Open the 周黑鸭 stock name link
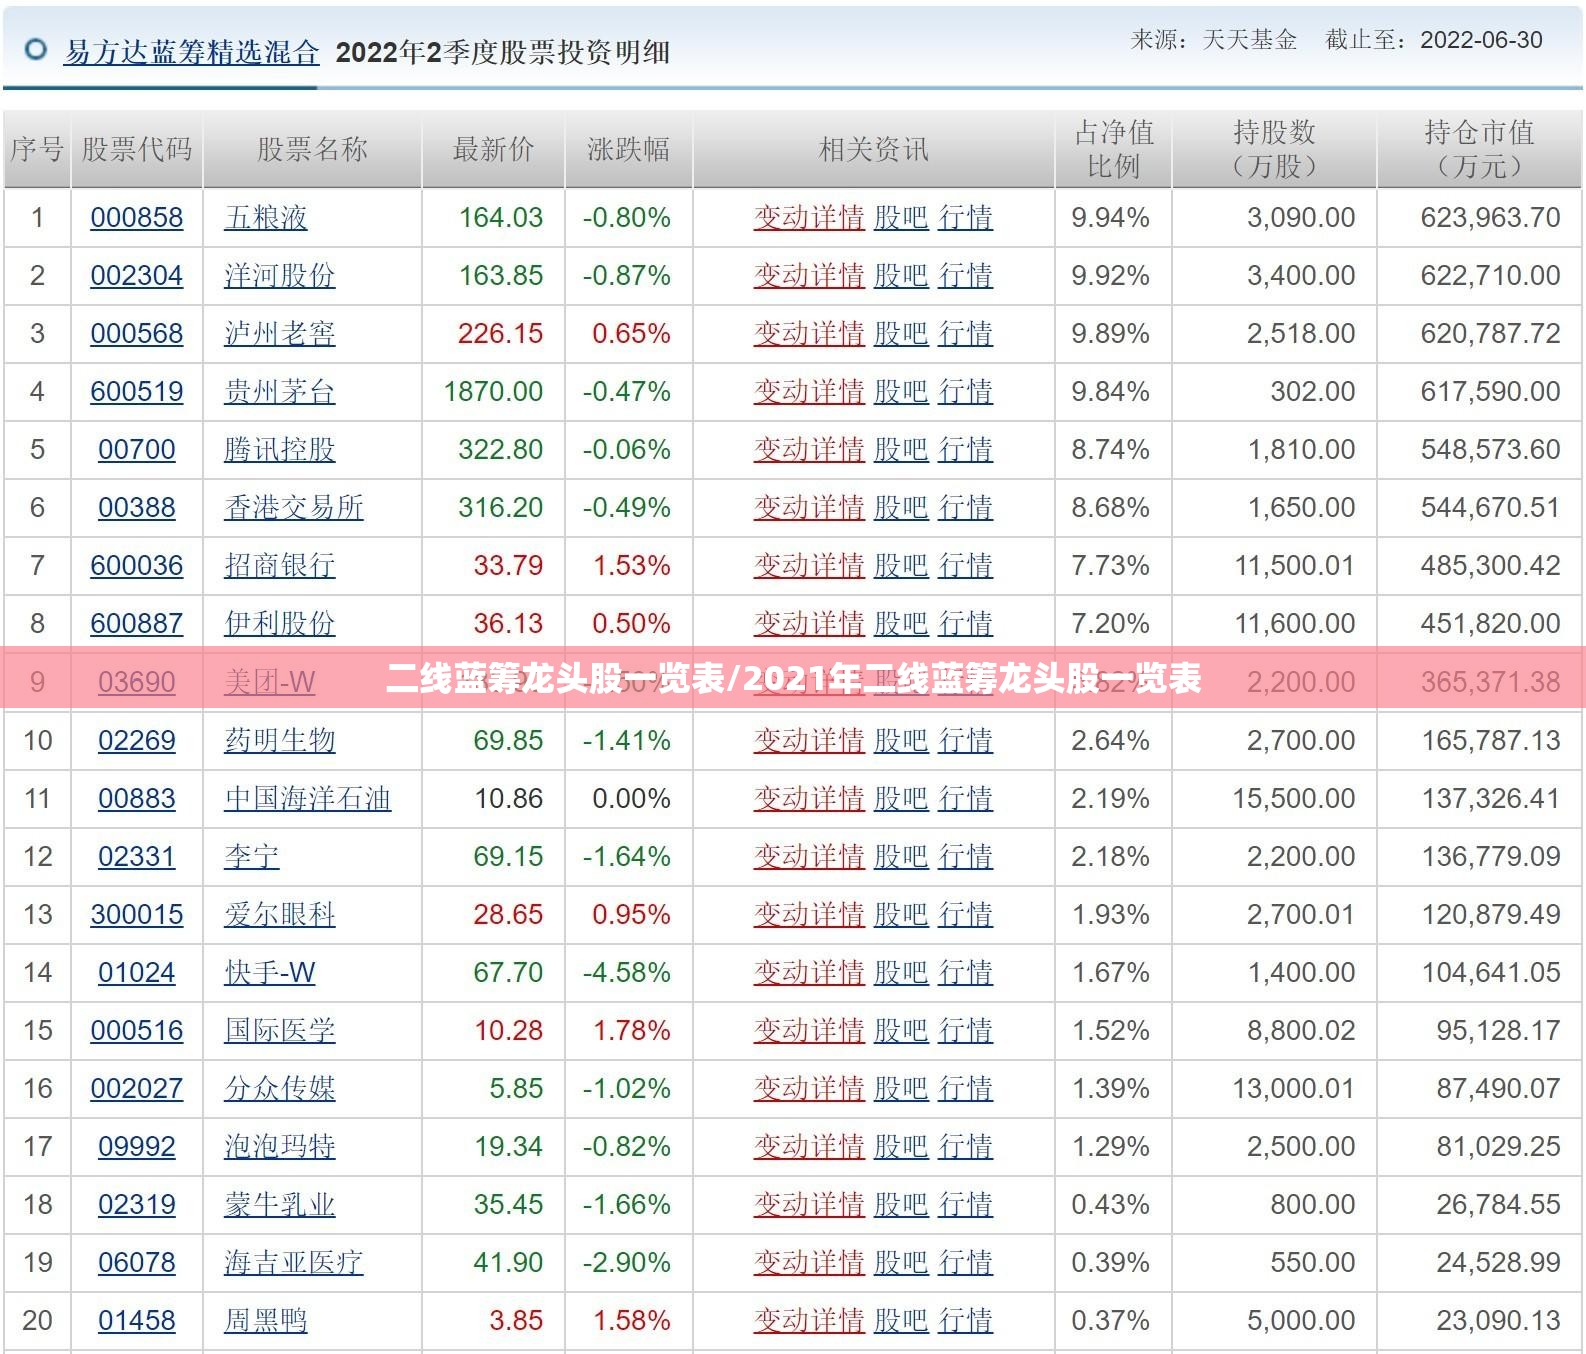 point(266,1320)
